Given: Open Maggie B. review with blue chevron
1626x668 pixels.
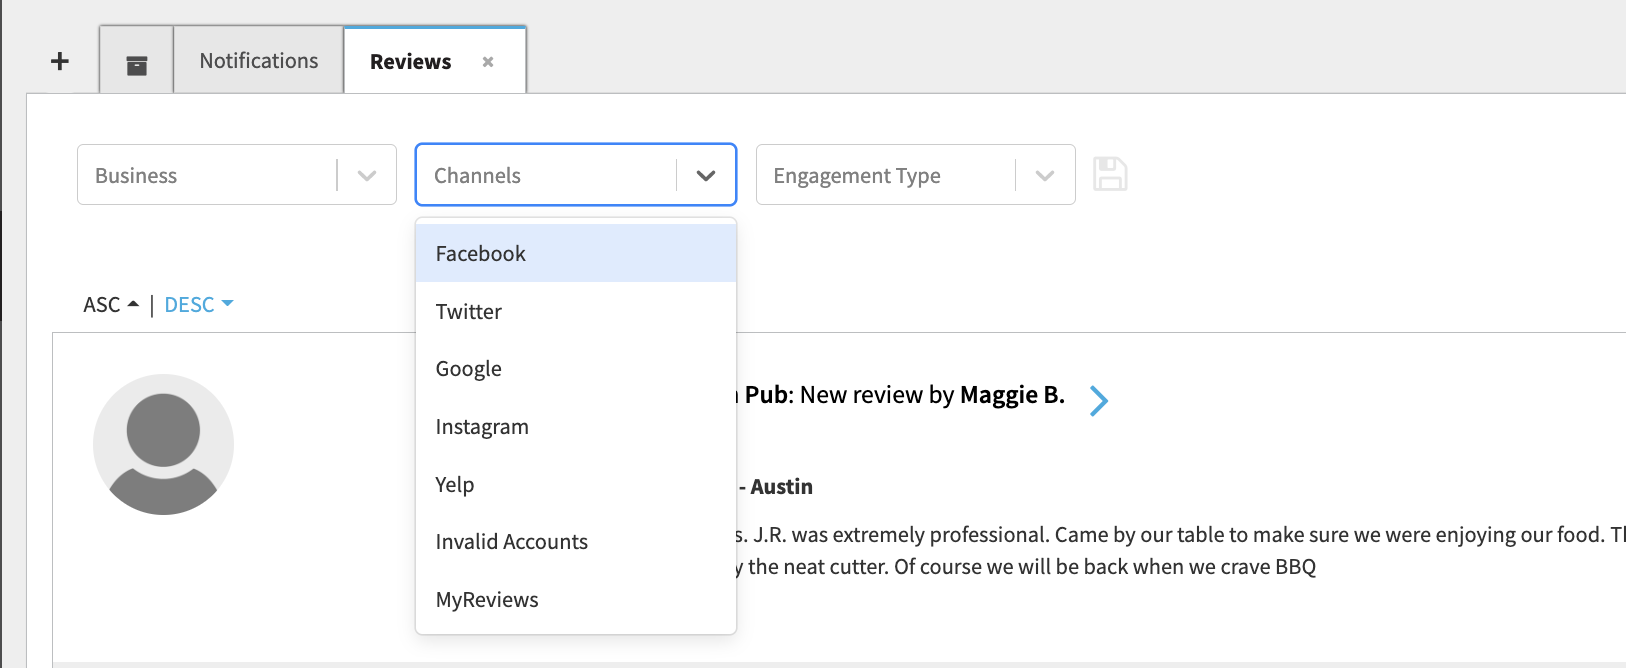Looking at the screenshot, I should 1099,400.
